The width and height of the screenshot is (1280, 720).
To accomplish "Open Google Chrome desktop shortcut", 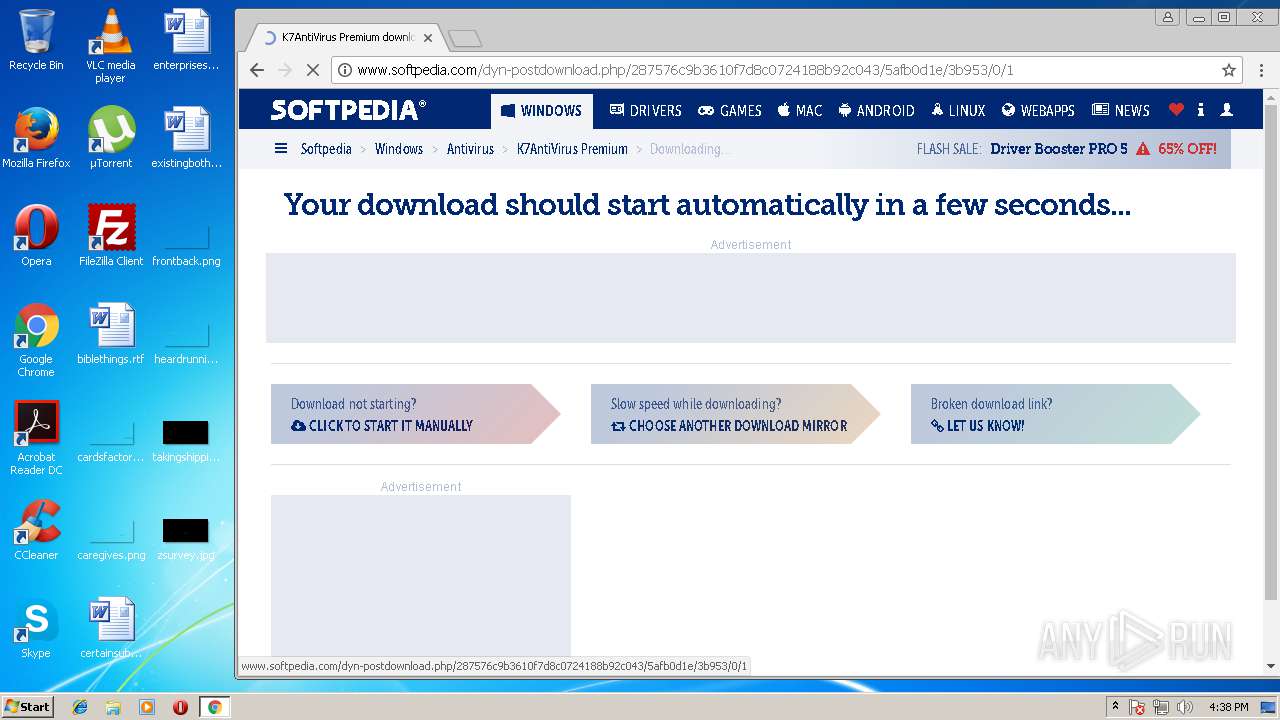I will tap(36, 340).
